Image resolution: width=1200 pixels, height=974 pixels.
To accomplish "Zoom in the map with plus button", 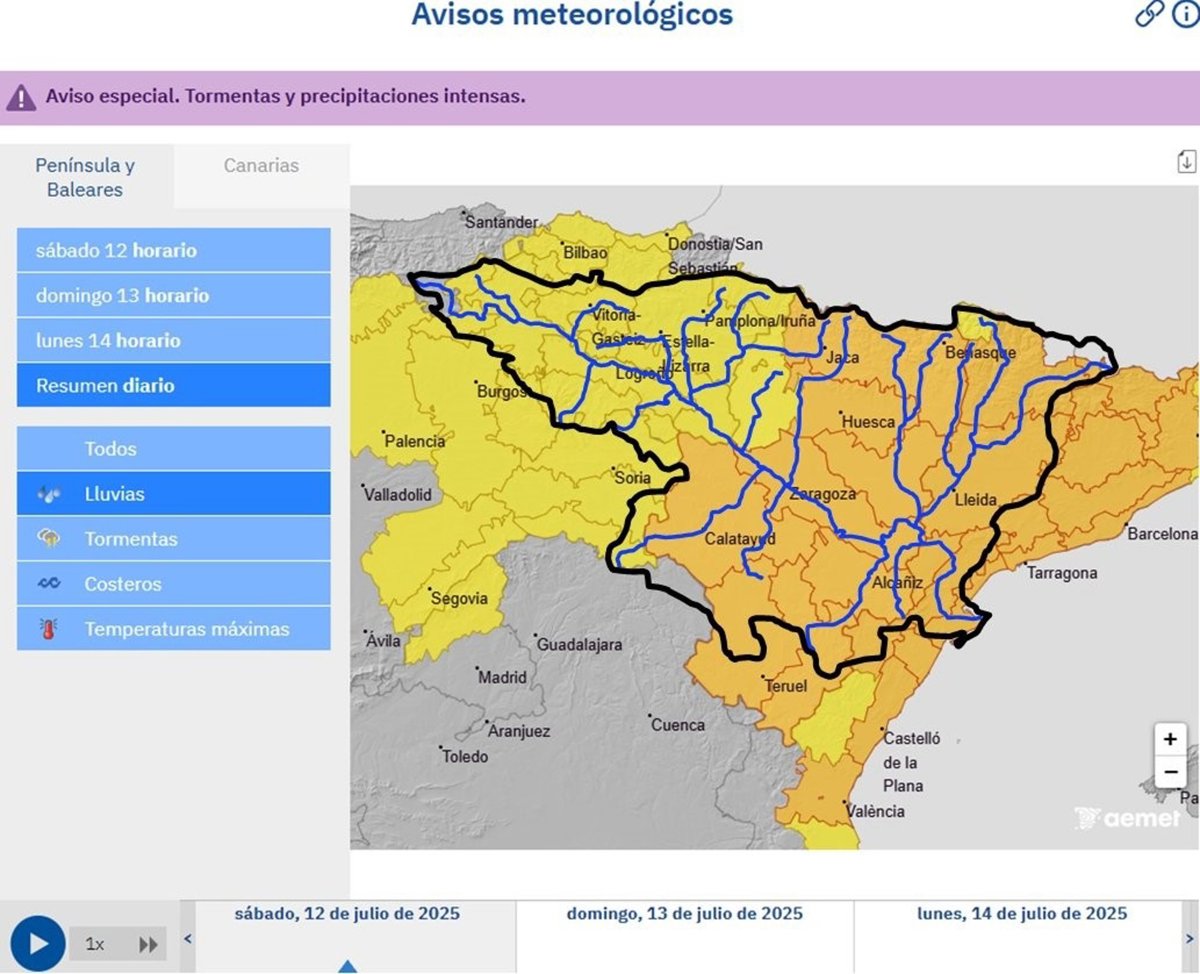I will [x=1170, y=740].
